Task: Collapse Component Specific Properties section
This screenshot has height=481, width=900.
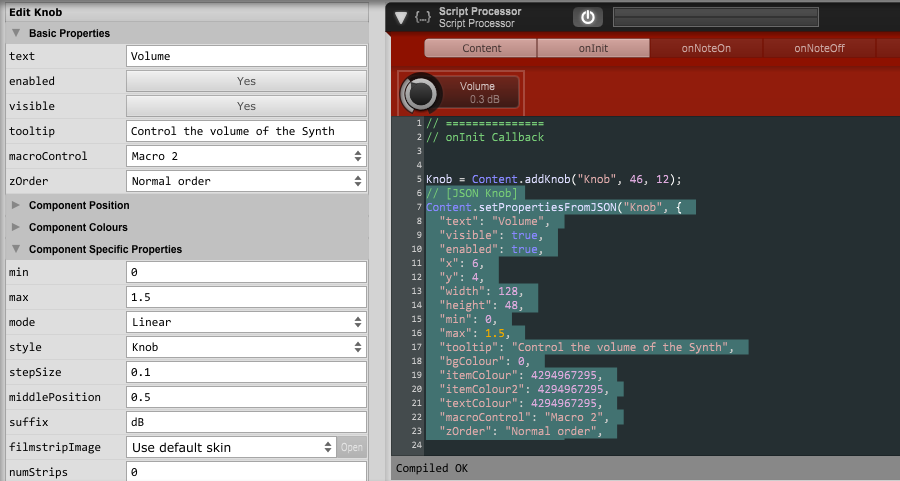Action: coord(16,249)
